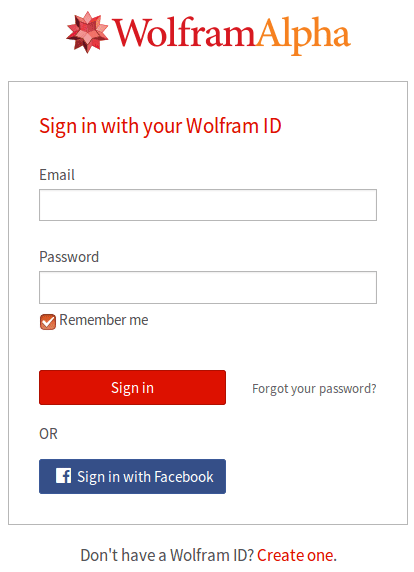Click the orange 'Alpha' part of logo
Image resolution: width=414 pixels, height=572 pixels.
point(303,36)
